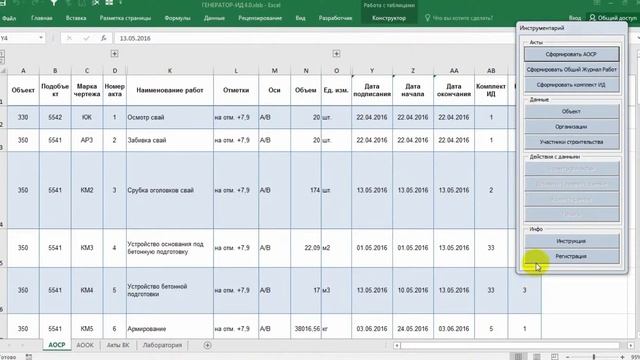Click the confirm checkmark in formula bar

click(86, 38)
